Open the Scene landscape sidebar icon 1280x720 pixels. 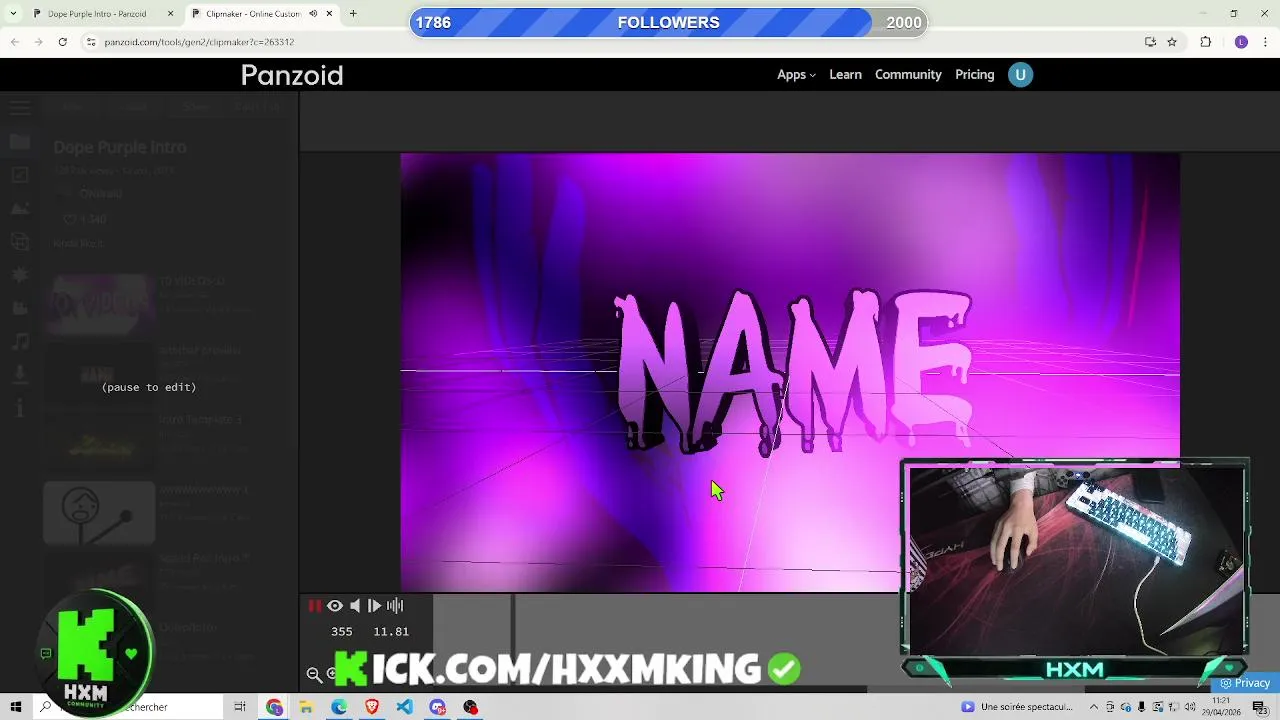(x=20, y=208)
